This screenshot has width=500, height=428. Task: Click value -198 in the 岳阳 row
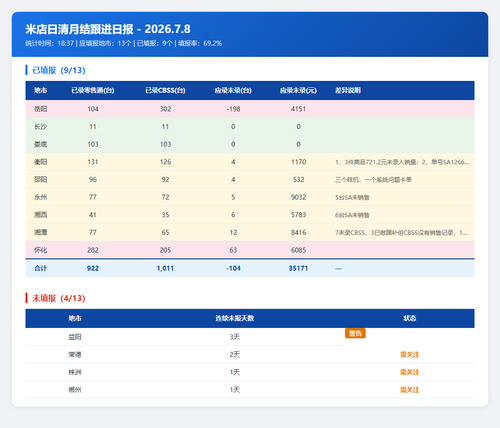[x=233, y=109]
